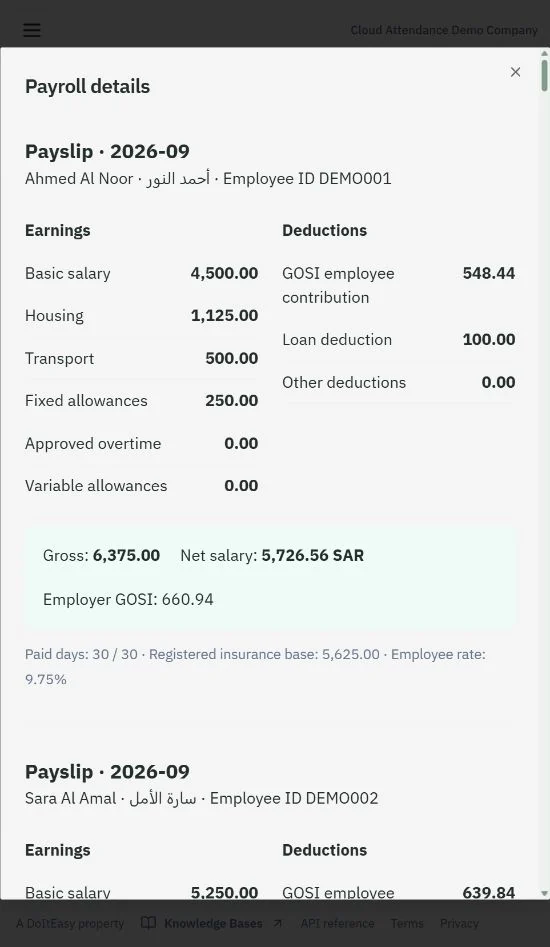
Task: Click the "Approved overtime" label
Action: pos(93,443)
